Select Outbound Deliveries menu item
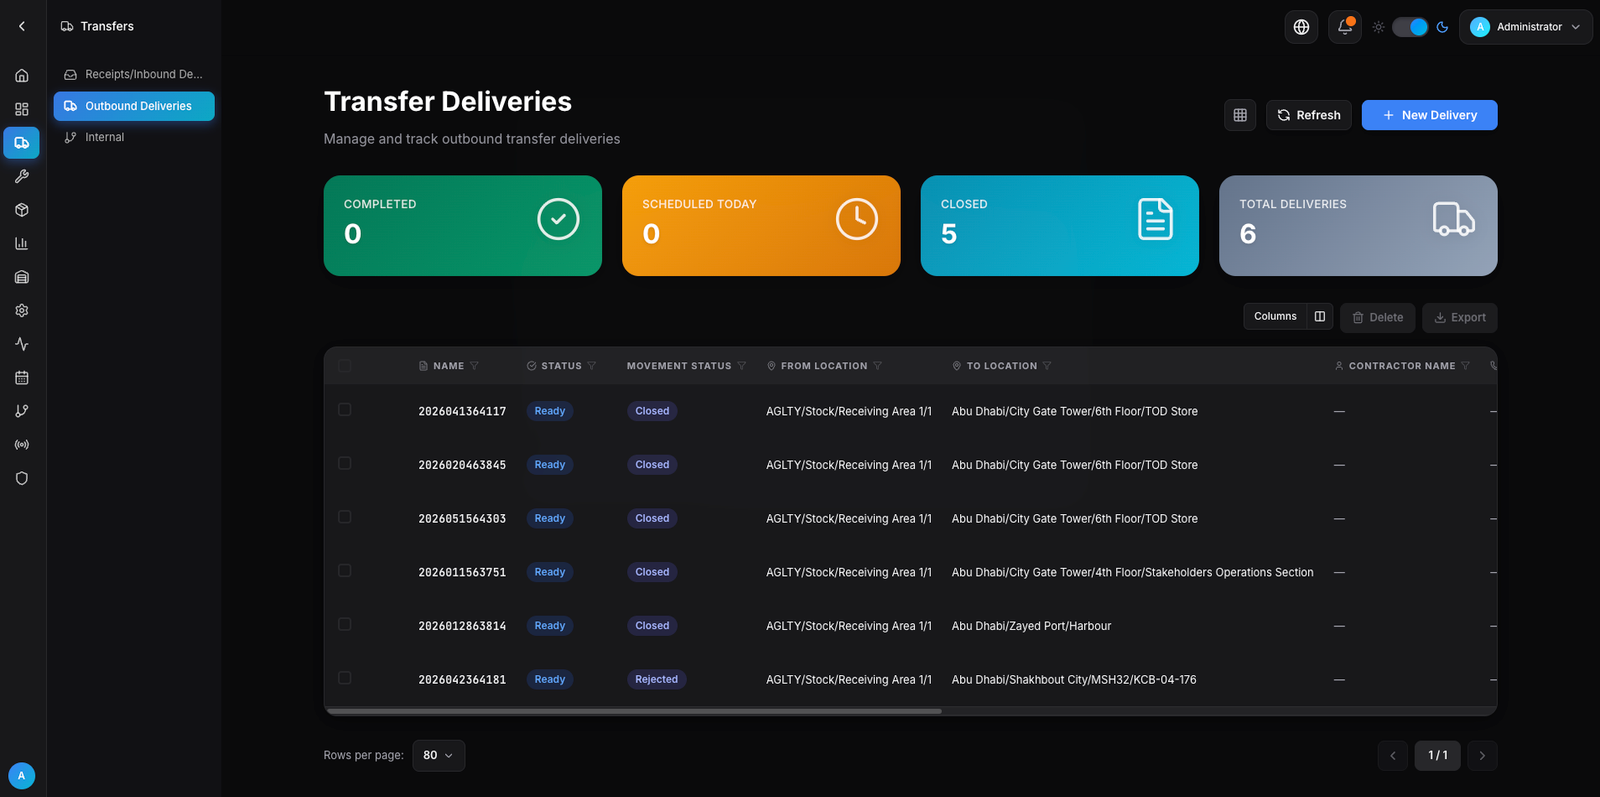1600x797 pixels. (134, 106)
